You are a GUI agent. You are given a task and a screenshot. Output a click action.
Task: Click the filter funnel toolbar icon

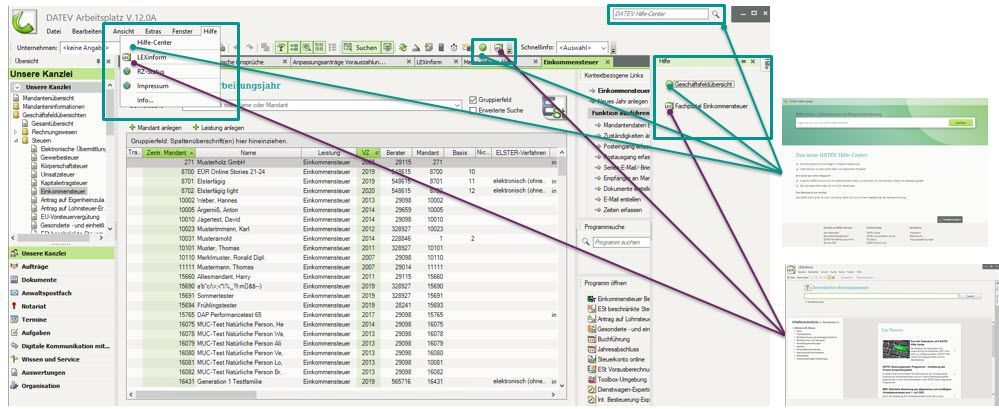(x=281, y=47)
